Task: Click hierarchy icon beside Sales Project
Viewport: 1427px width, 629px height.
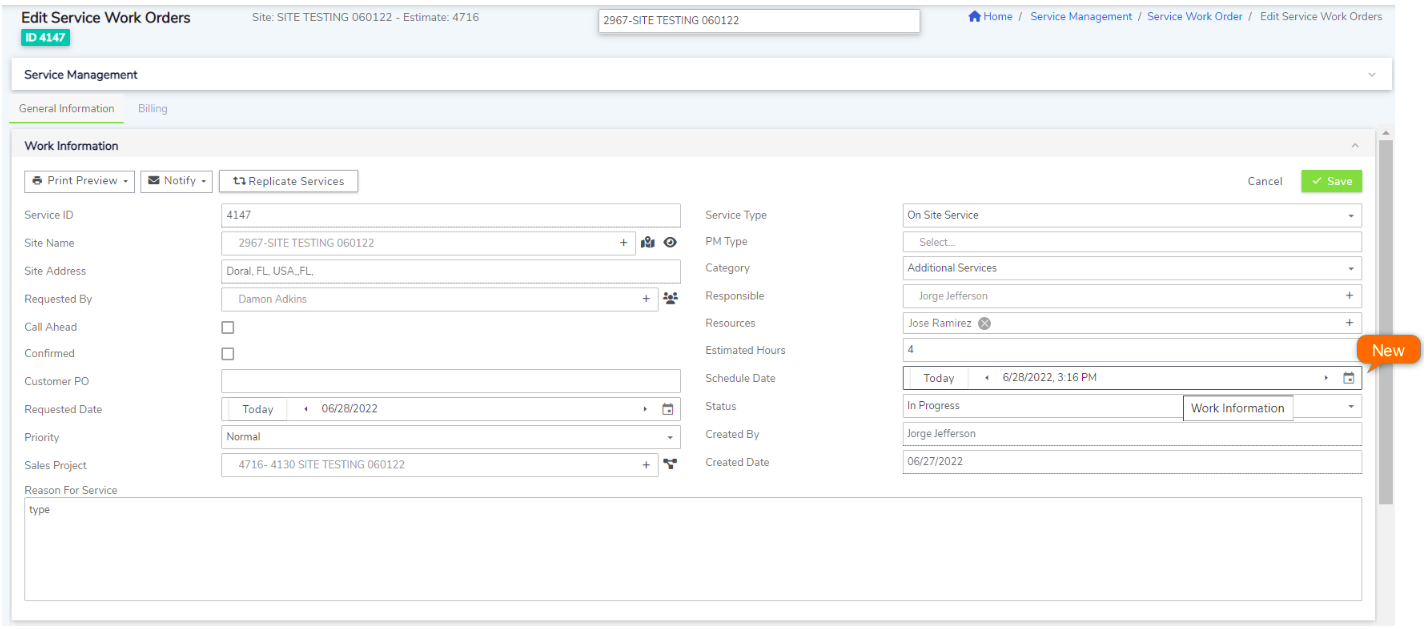Action: [x=670, y=464]
